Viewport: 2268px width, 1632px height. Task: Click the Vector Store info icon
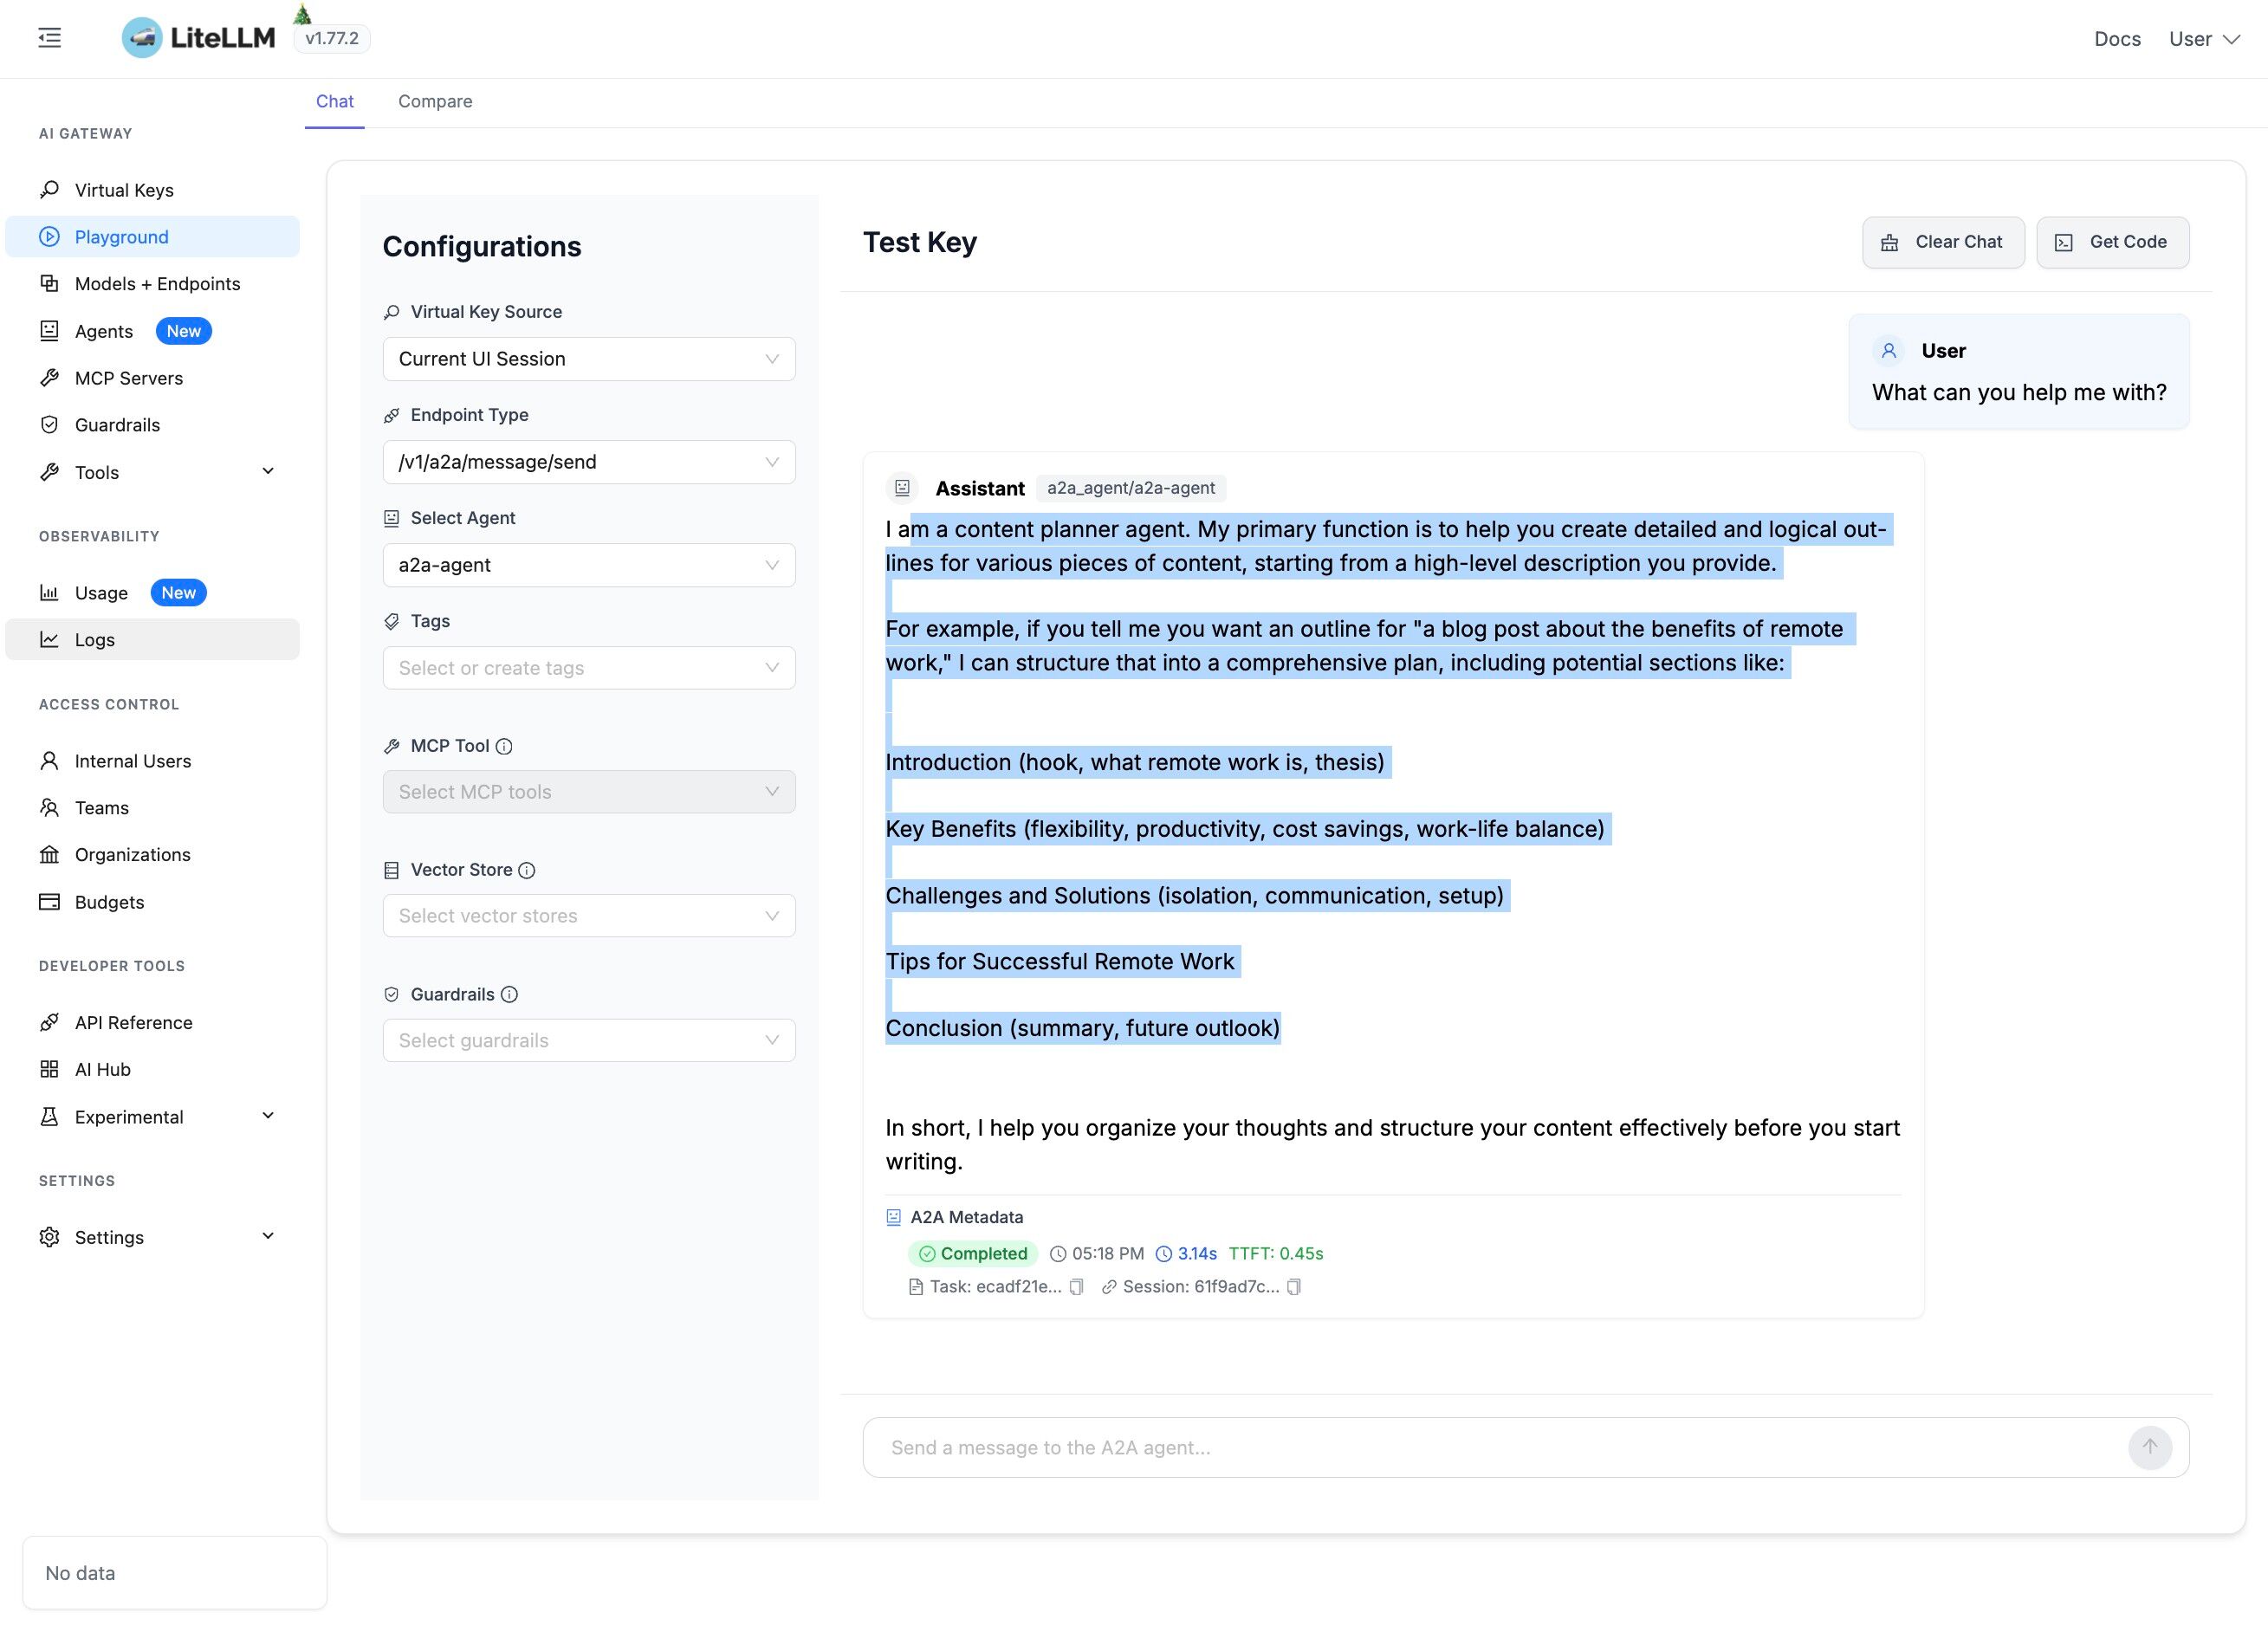tap(527, 870)
